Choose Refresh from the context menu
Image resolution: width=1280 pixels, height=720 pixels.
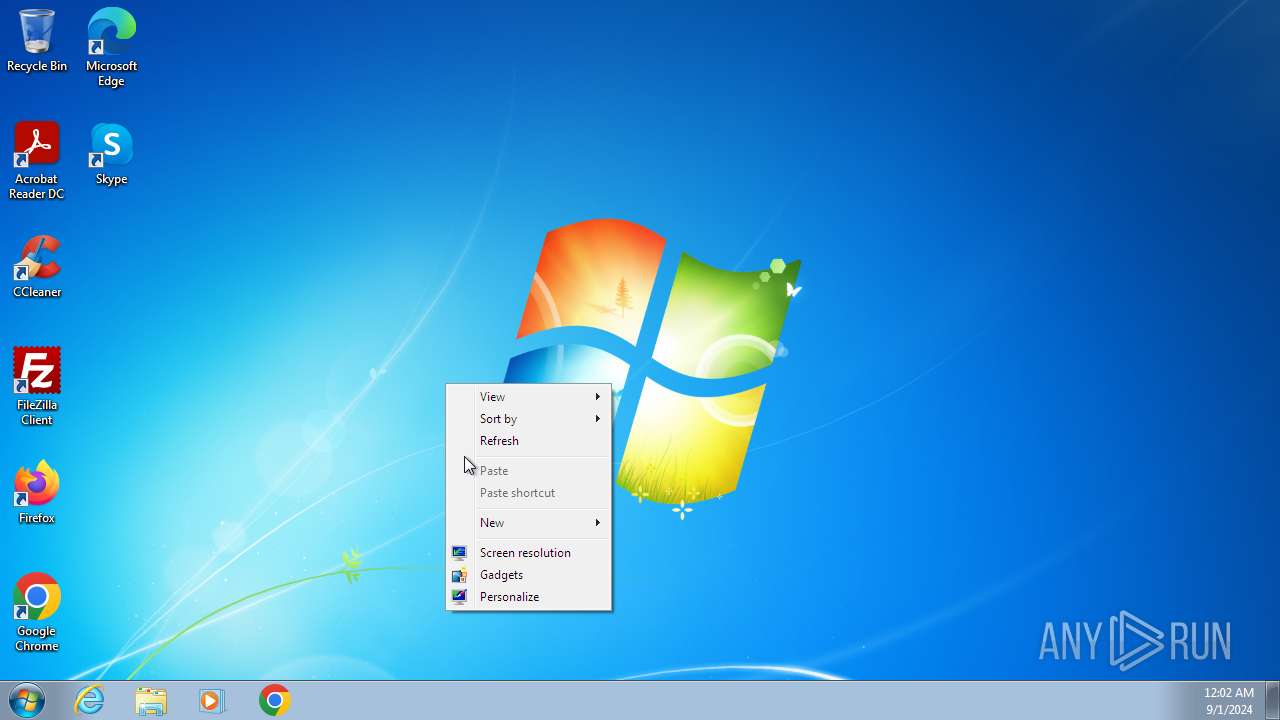click(x=528, y=441)
